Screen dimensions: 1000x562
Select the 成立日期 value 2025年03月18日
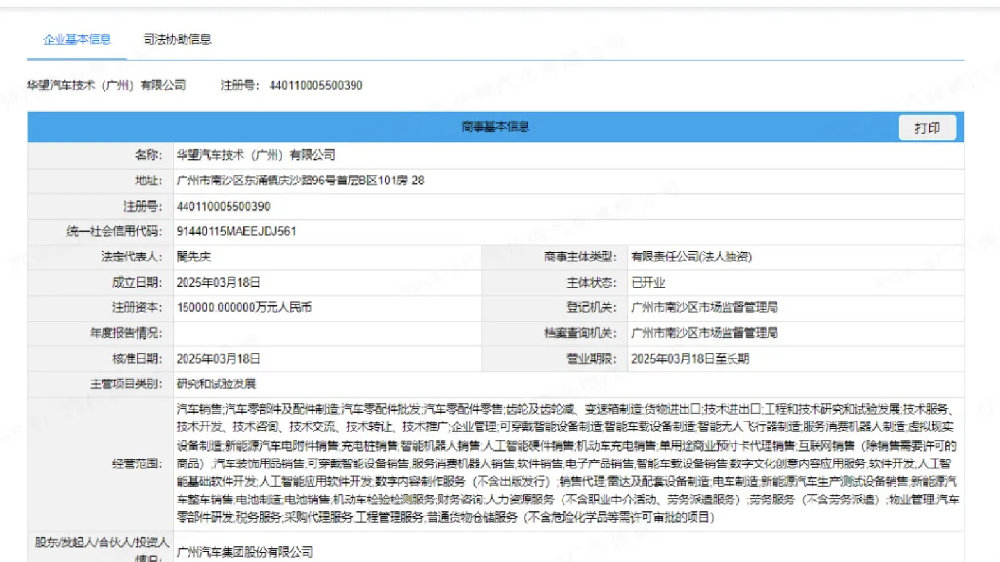(219, 282)
